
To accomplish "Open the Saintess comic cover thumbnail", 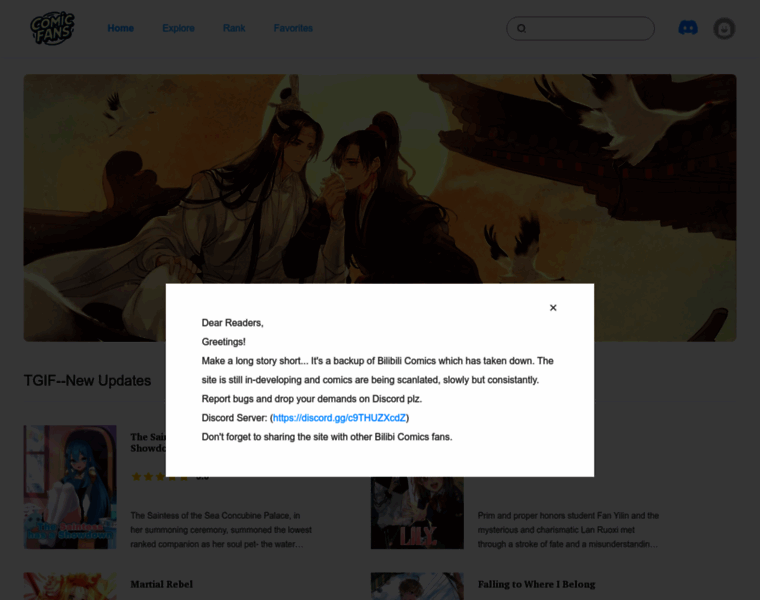I will coord(70,487).
